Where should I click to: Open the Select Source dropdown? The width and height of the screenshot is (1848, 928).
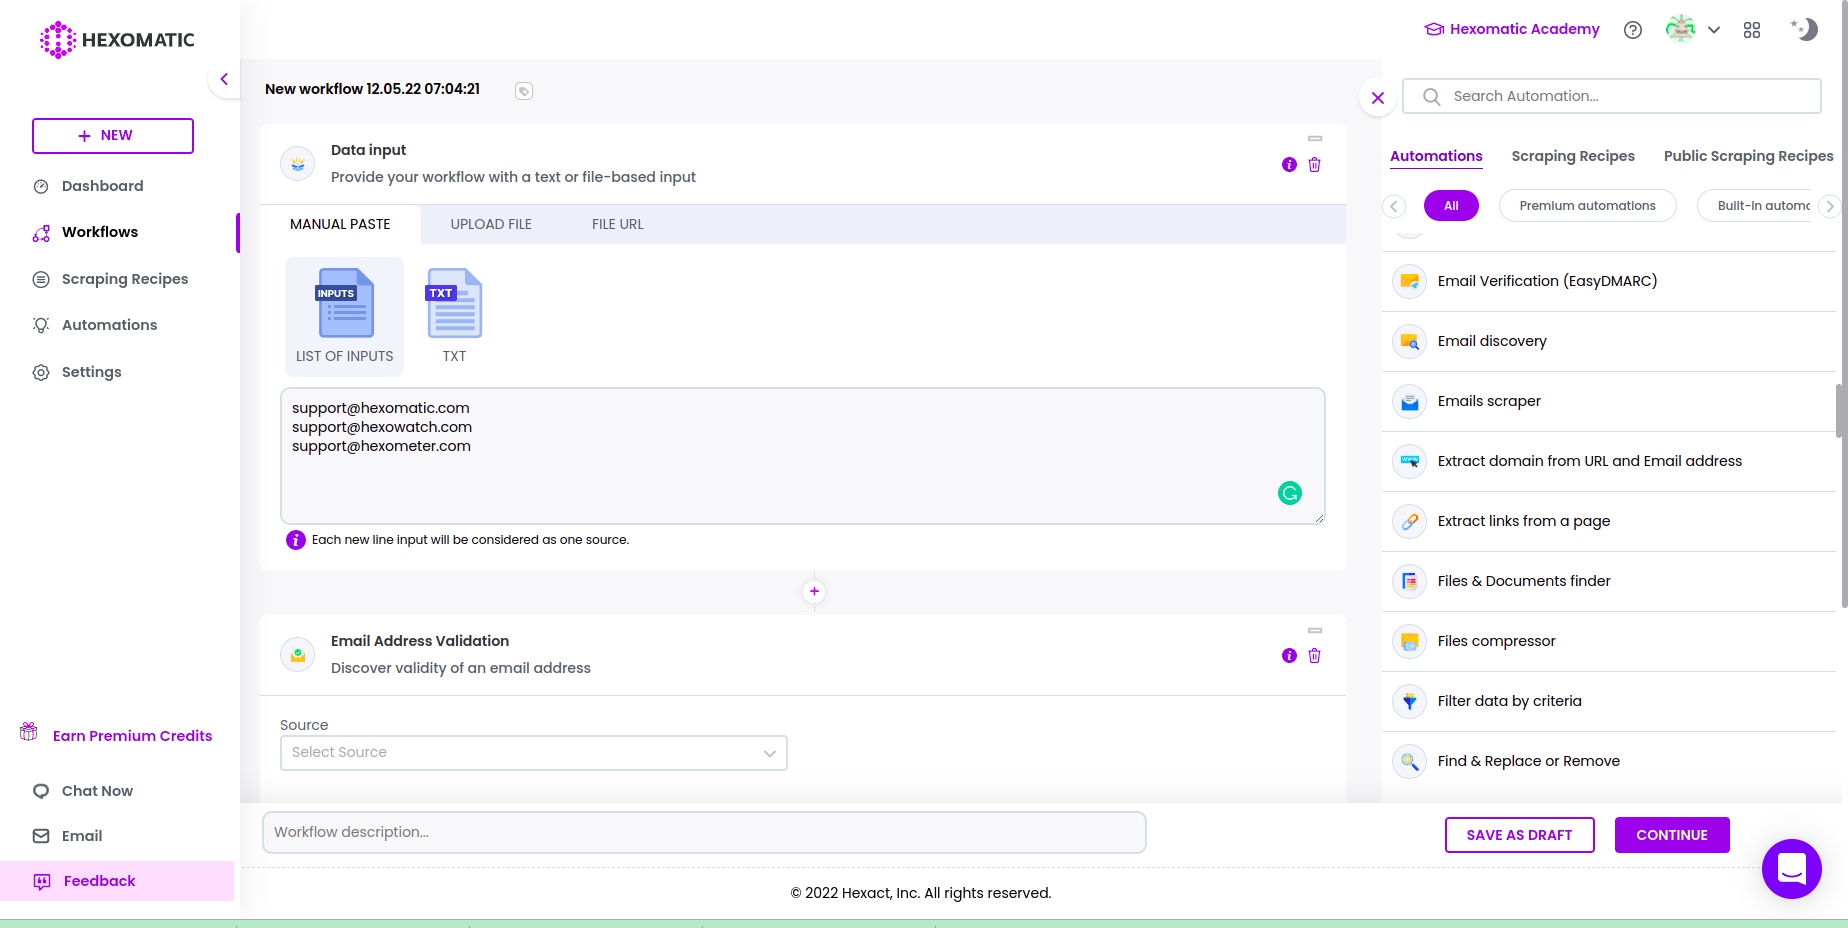pyautogui.click(x=533, y=752)
